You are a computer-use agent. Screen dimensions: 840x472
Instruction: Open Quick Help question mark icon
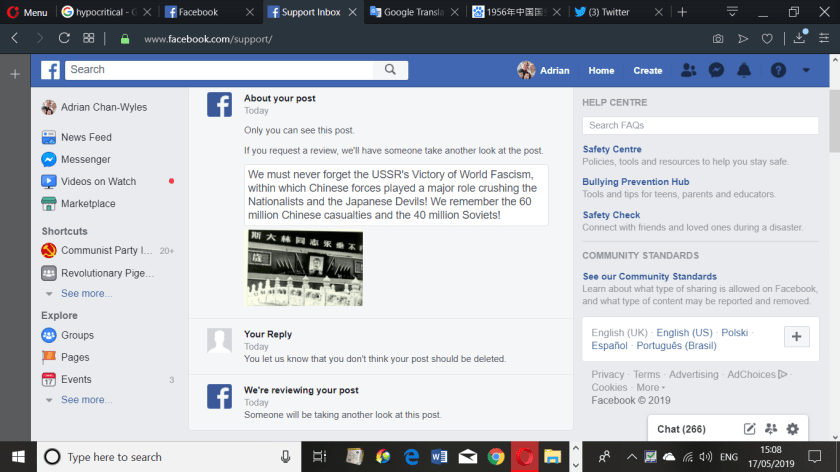point(778,70)
